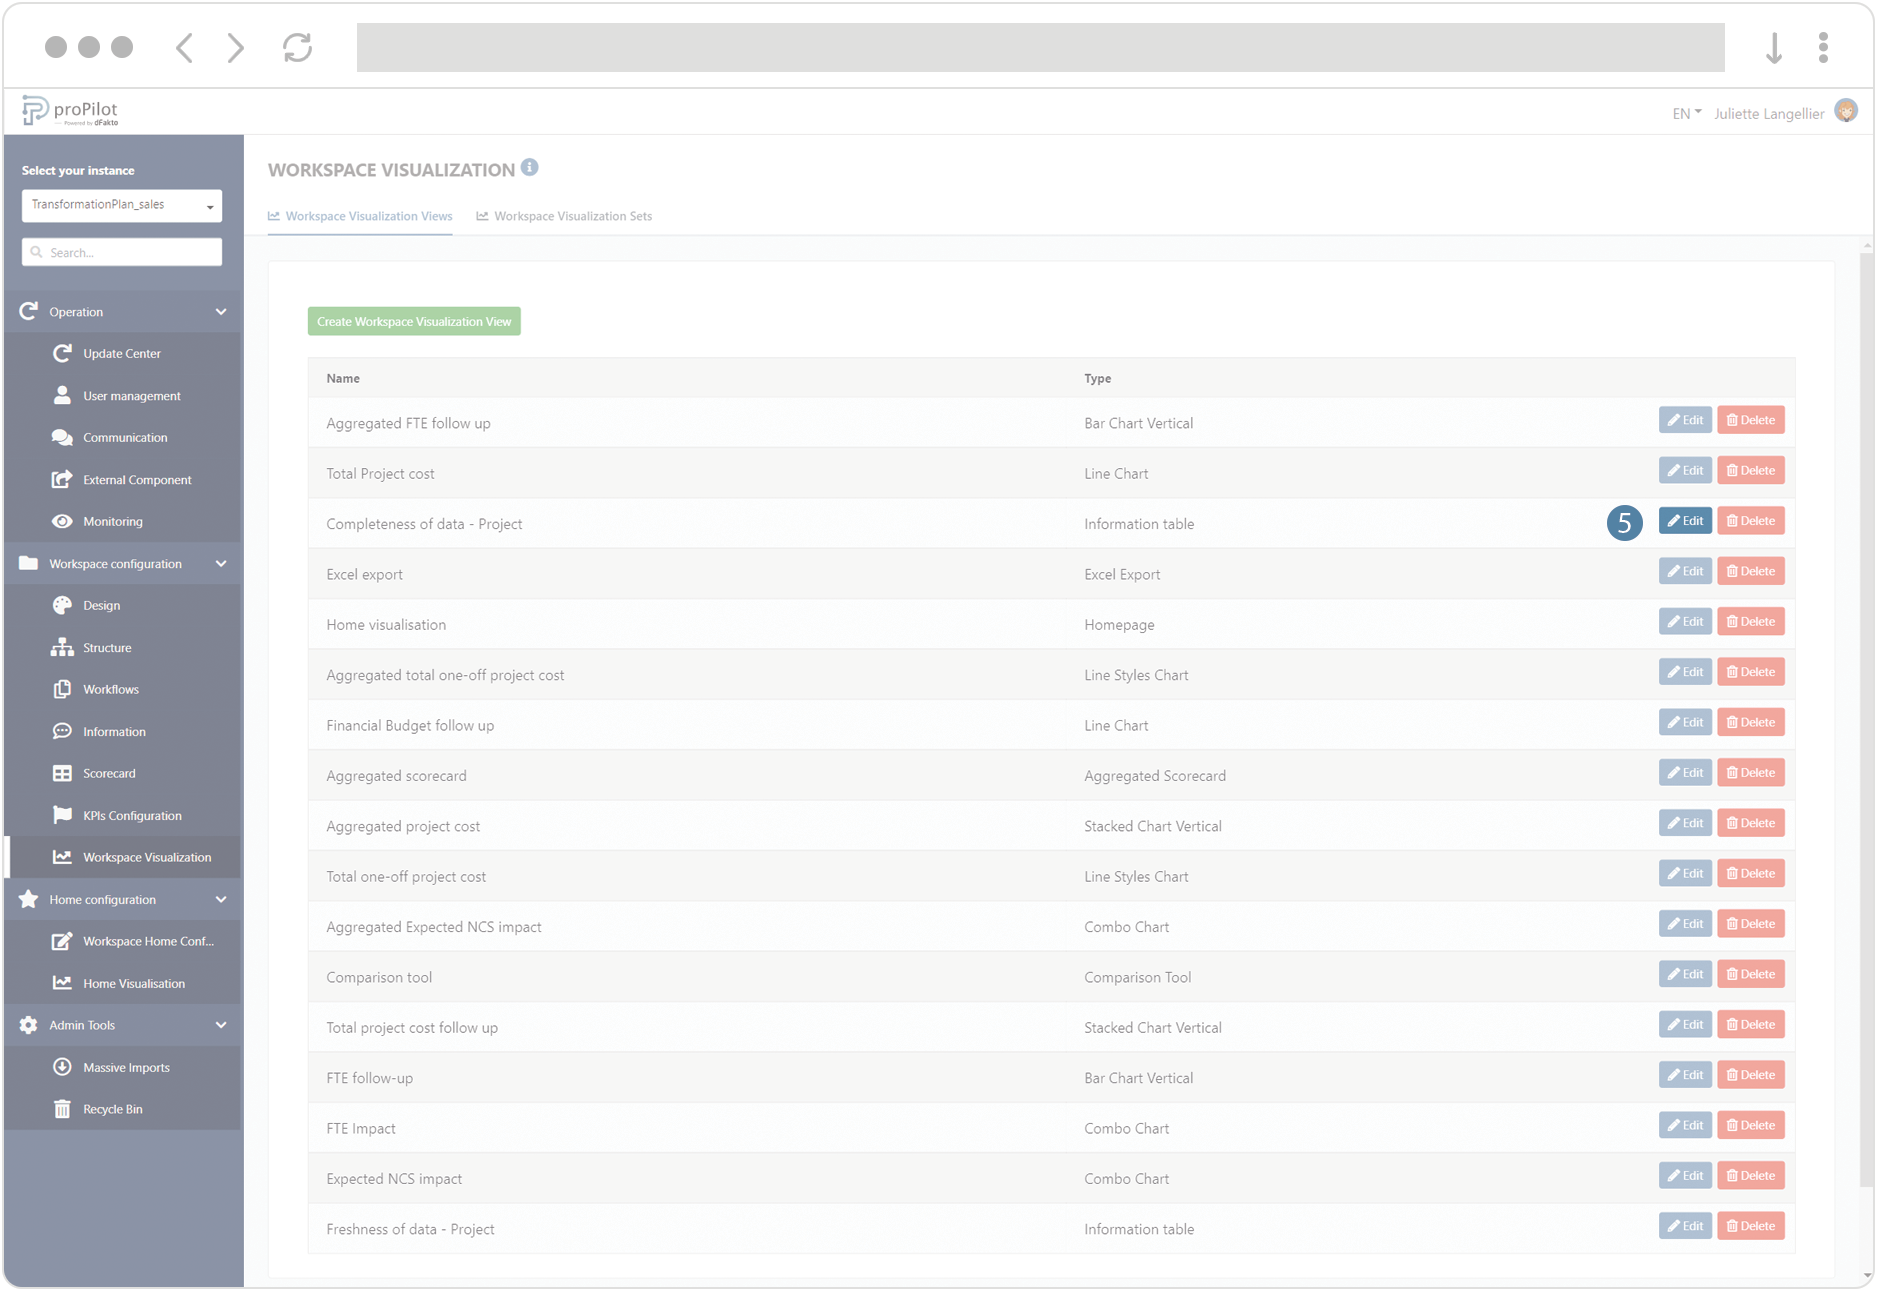Edit the Completeness of data - Project view
This screenshot has width=1879, height=1293.
pos(1684,521)
